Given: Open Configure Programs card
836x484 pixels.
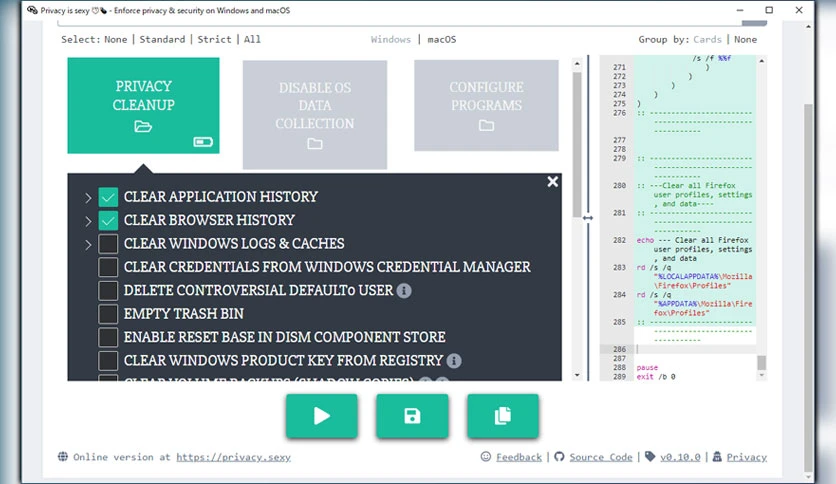Looking at the screenshot, I should click(x=486, y=106).
